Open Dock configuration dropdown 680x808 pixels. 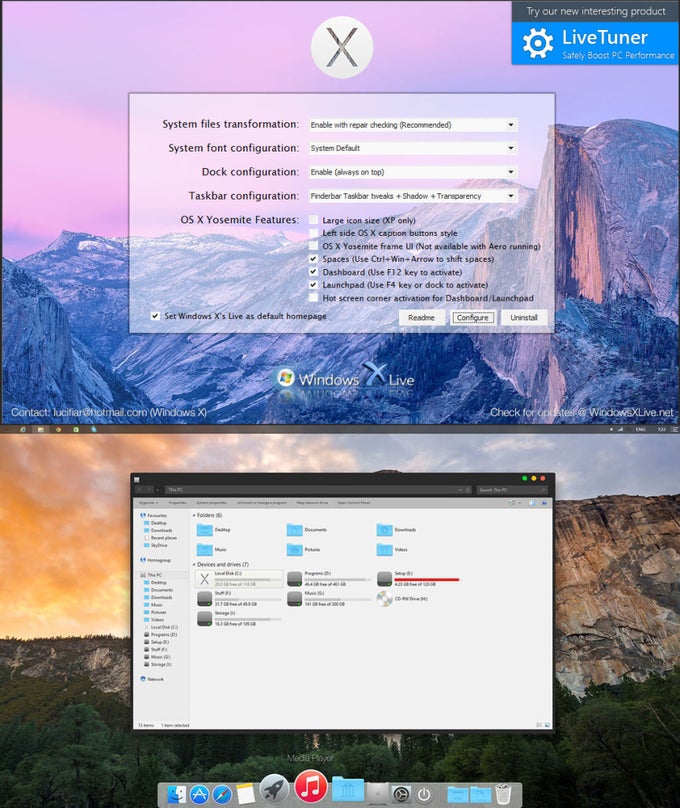[413, 172]
